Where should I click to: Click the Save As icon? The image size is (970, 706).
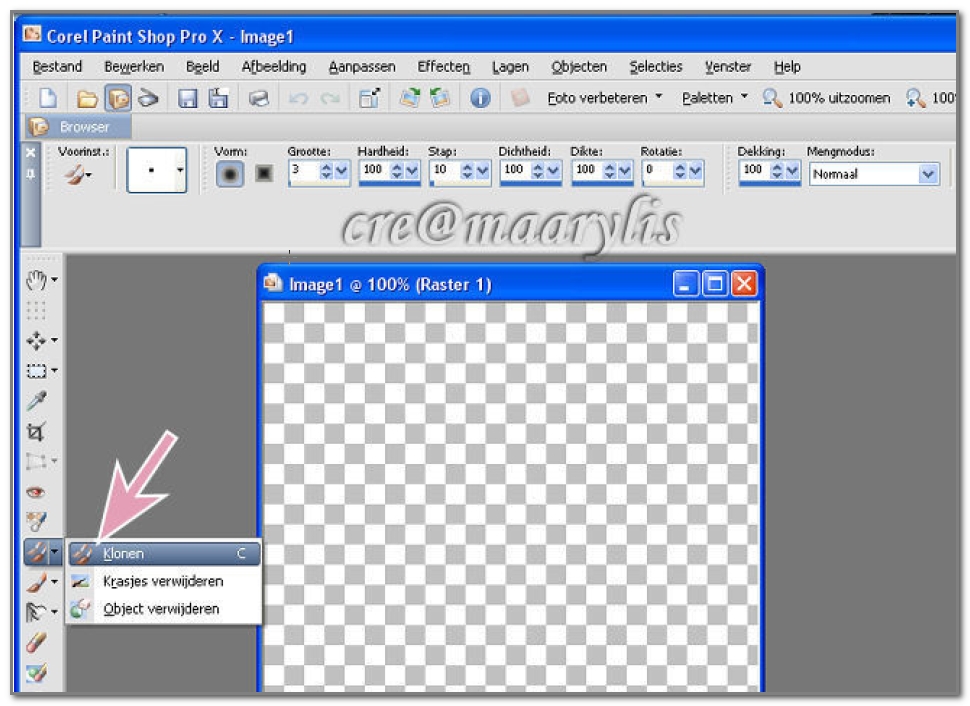coord(218,98)
